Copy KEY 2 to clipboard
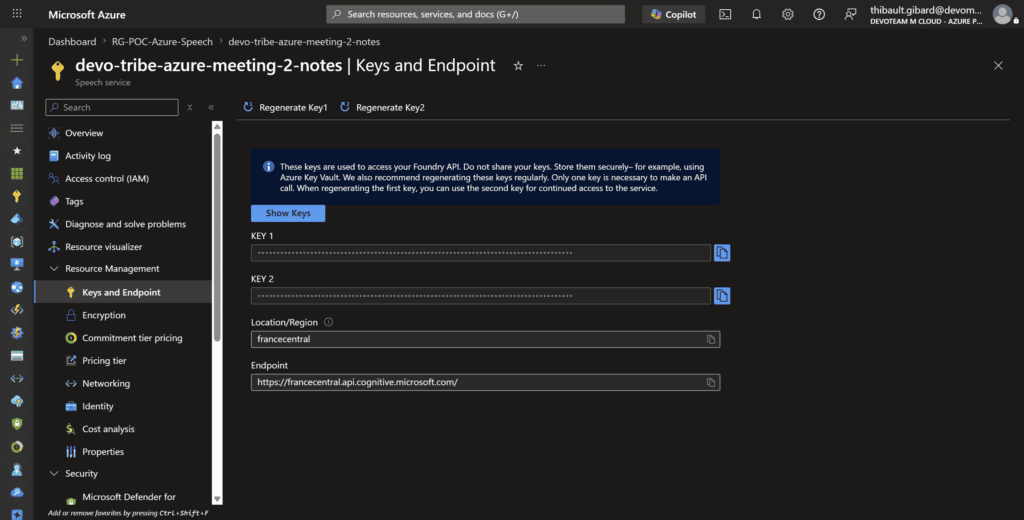 (x=722, y=296)
